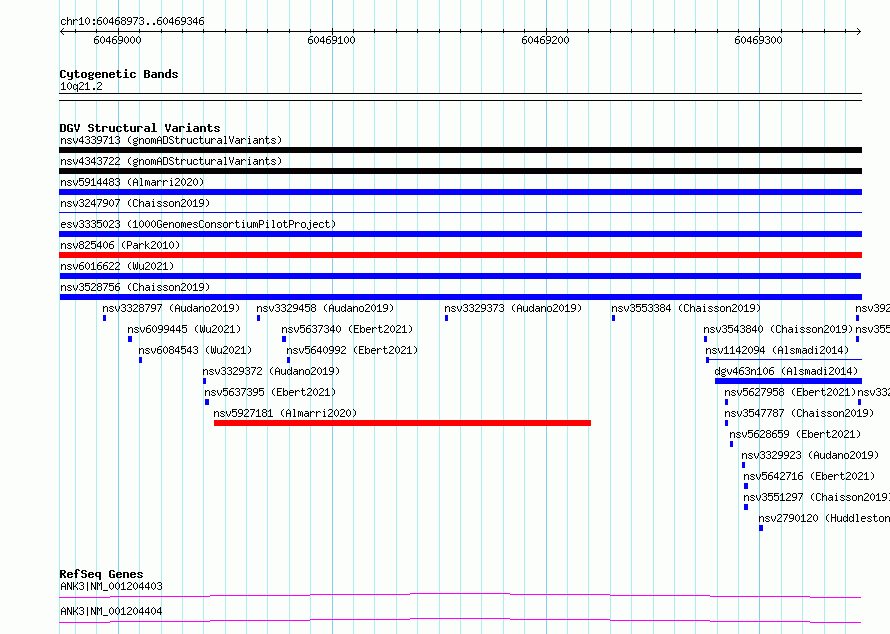Click nsv3553384 (Chaisson2019) label
The image size is (890, 634).
pyautogui.click(x=686, y=308)
